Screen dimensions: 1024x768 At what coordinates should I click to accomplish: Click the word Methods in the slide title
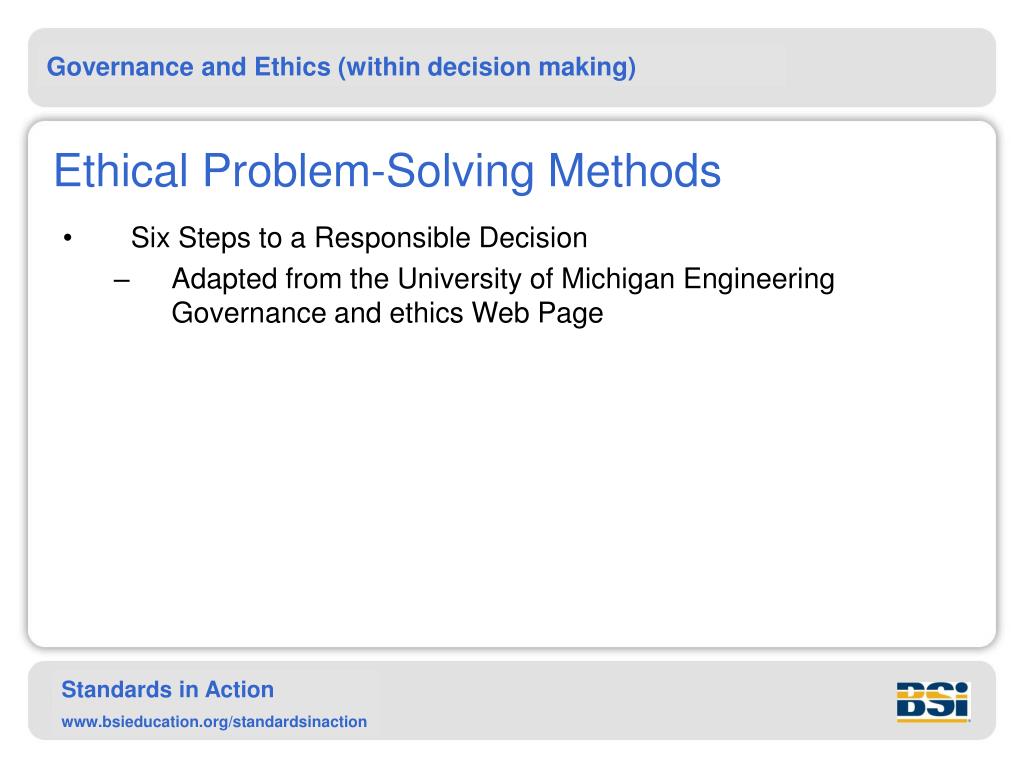coord(634,171)
